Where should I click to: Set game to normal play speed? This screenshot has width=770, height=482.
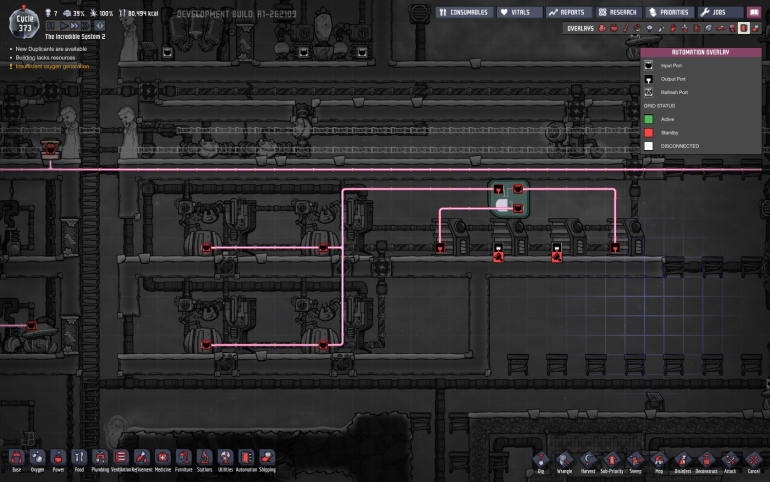pos(63,26)
